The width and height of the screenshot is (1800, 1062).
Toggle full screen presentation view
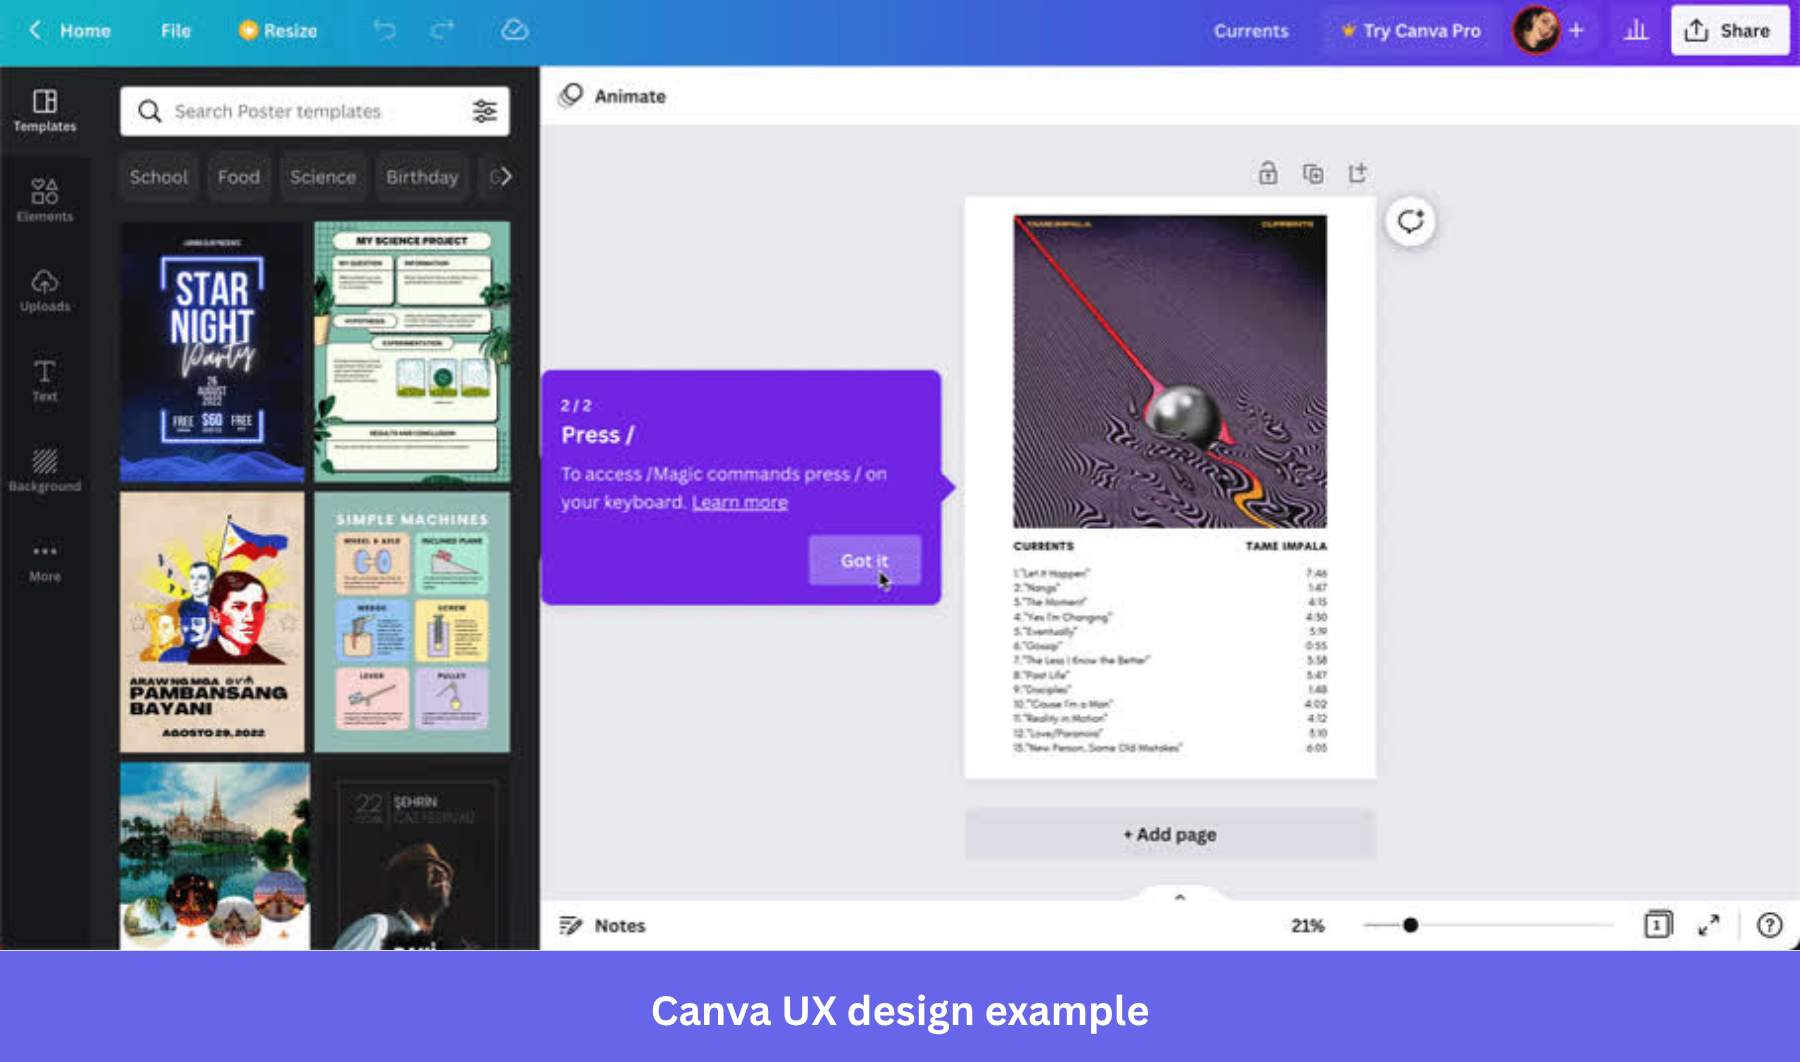pos(1710,925)
